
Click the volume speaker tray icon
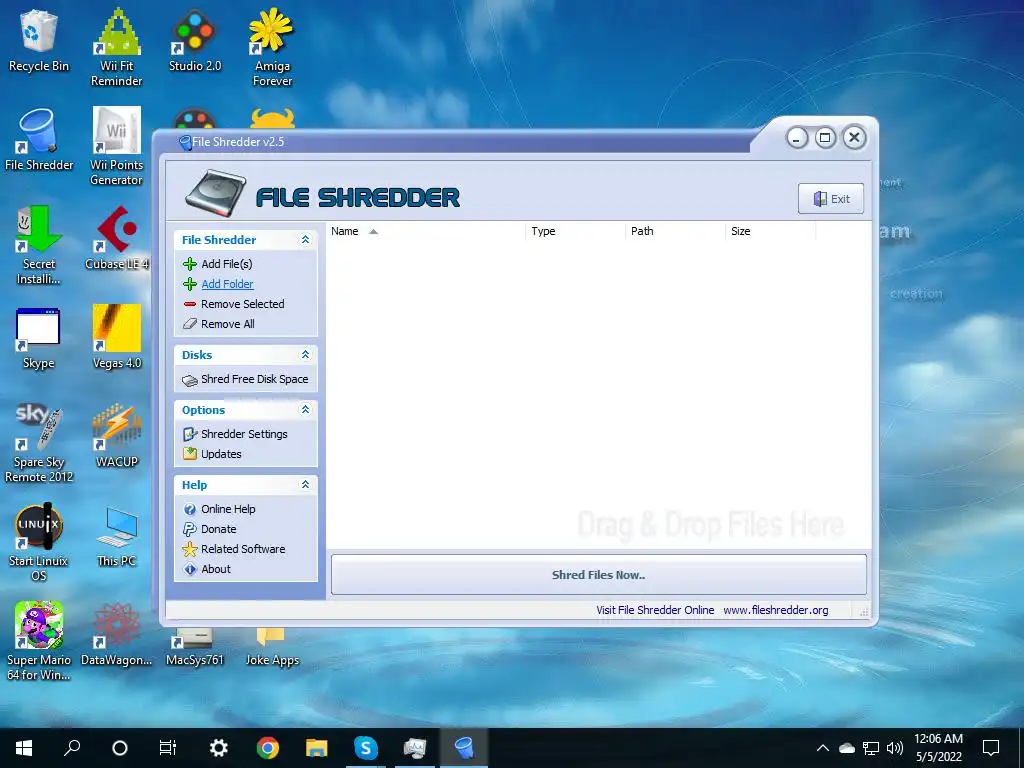click(895, 748)
